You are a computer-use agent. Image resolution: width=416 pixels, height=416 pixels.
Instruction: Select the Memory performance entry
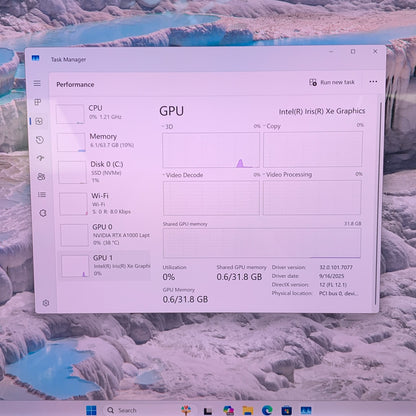(x=104, y=142)
